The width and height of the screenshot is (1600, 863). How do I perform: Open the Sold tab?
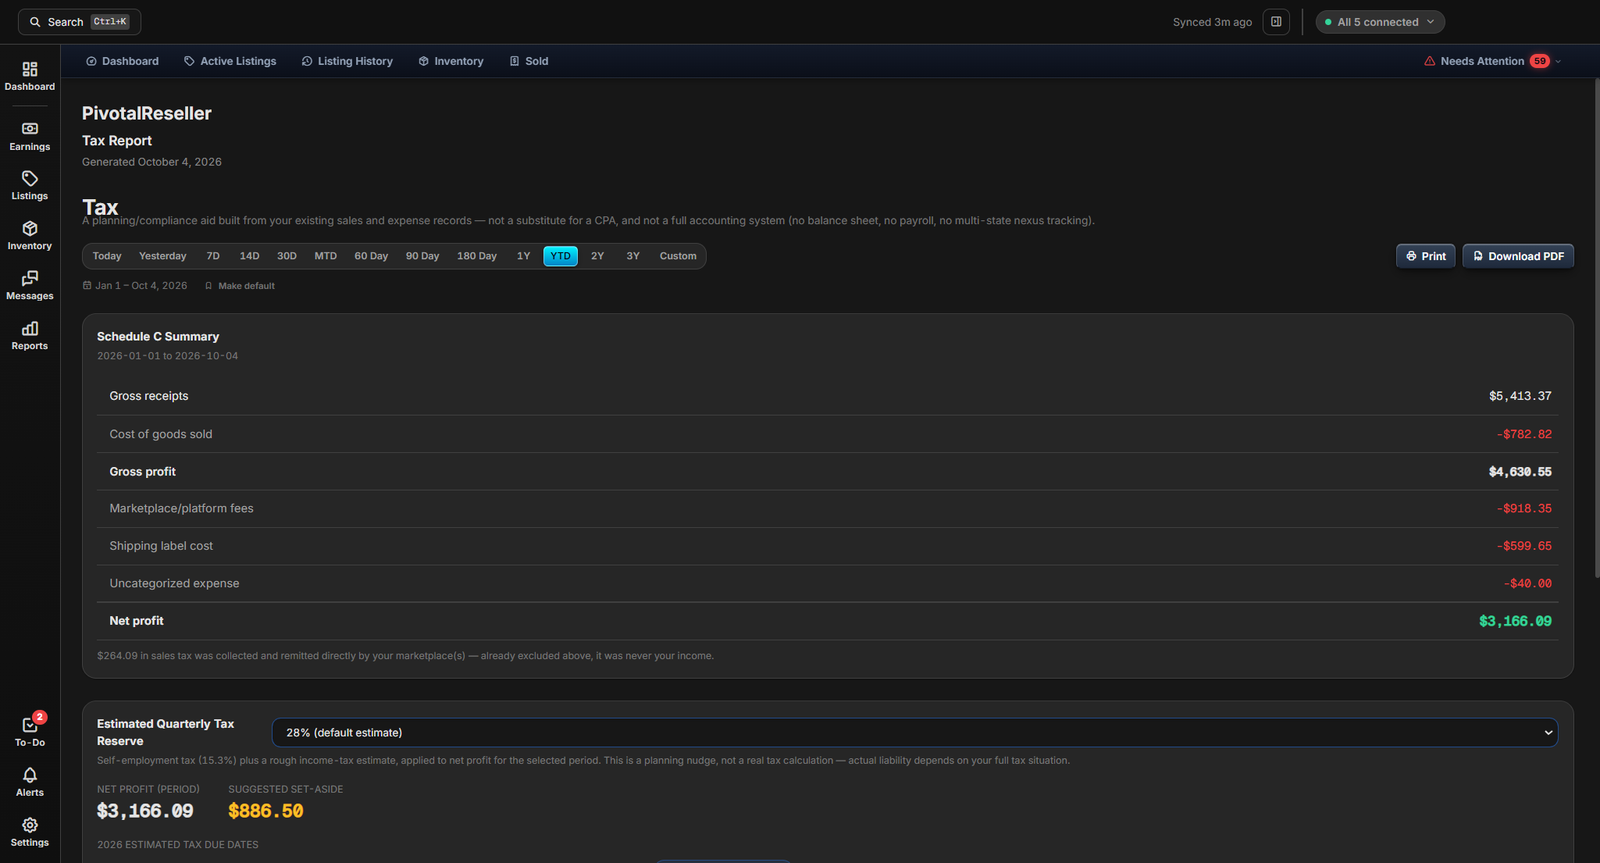coord(529,61)
